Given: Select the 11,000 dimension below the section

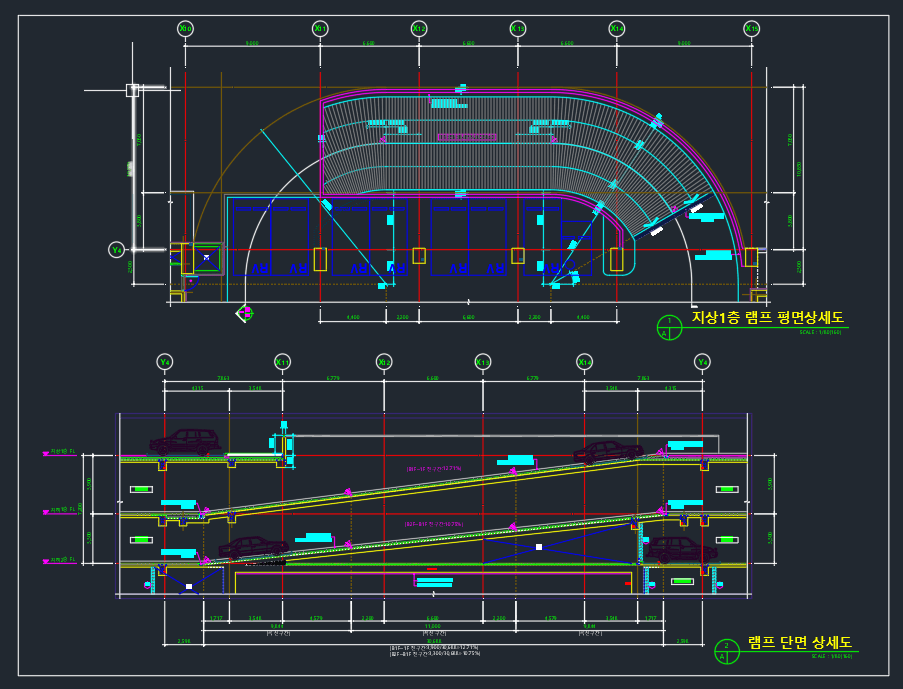Looking at the screenshot, I should click(x=432, y=626).
